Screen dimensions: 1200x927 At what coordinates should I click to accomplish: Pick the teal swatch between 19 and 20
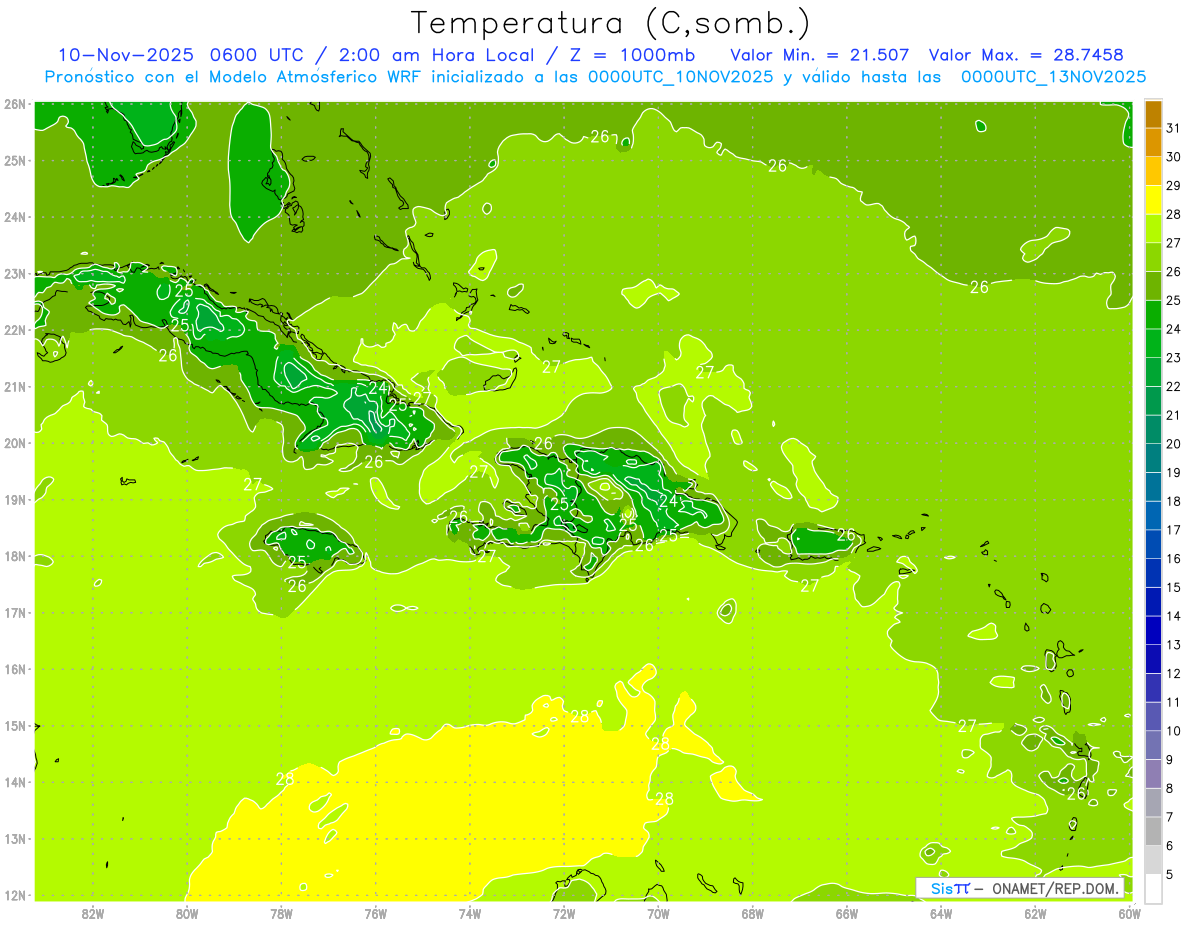pos(1153,459)
